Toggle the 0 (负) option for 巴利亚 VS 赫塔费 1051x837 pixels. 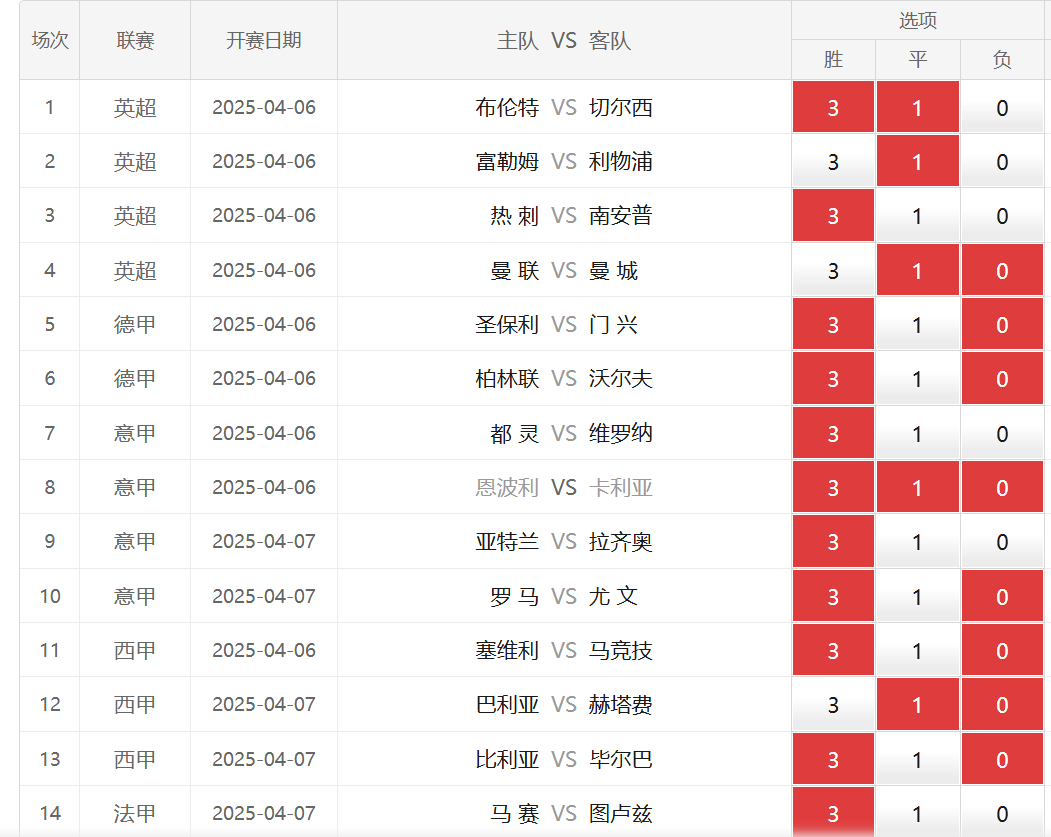coord(1002,704)
